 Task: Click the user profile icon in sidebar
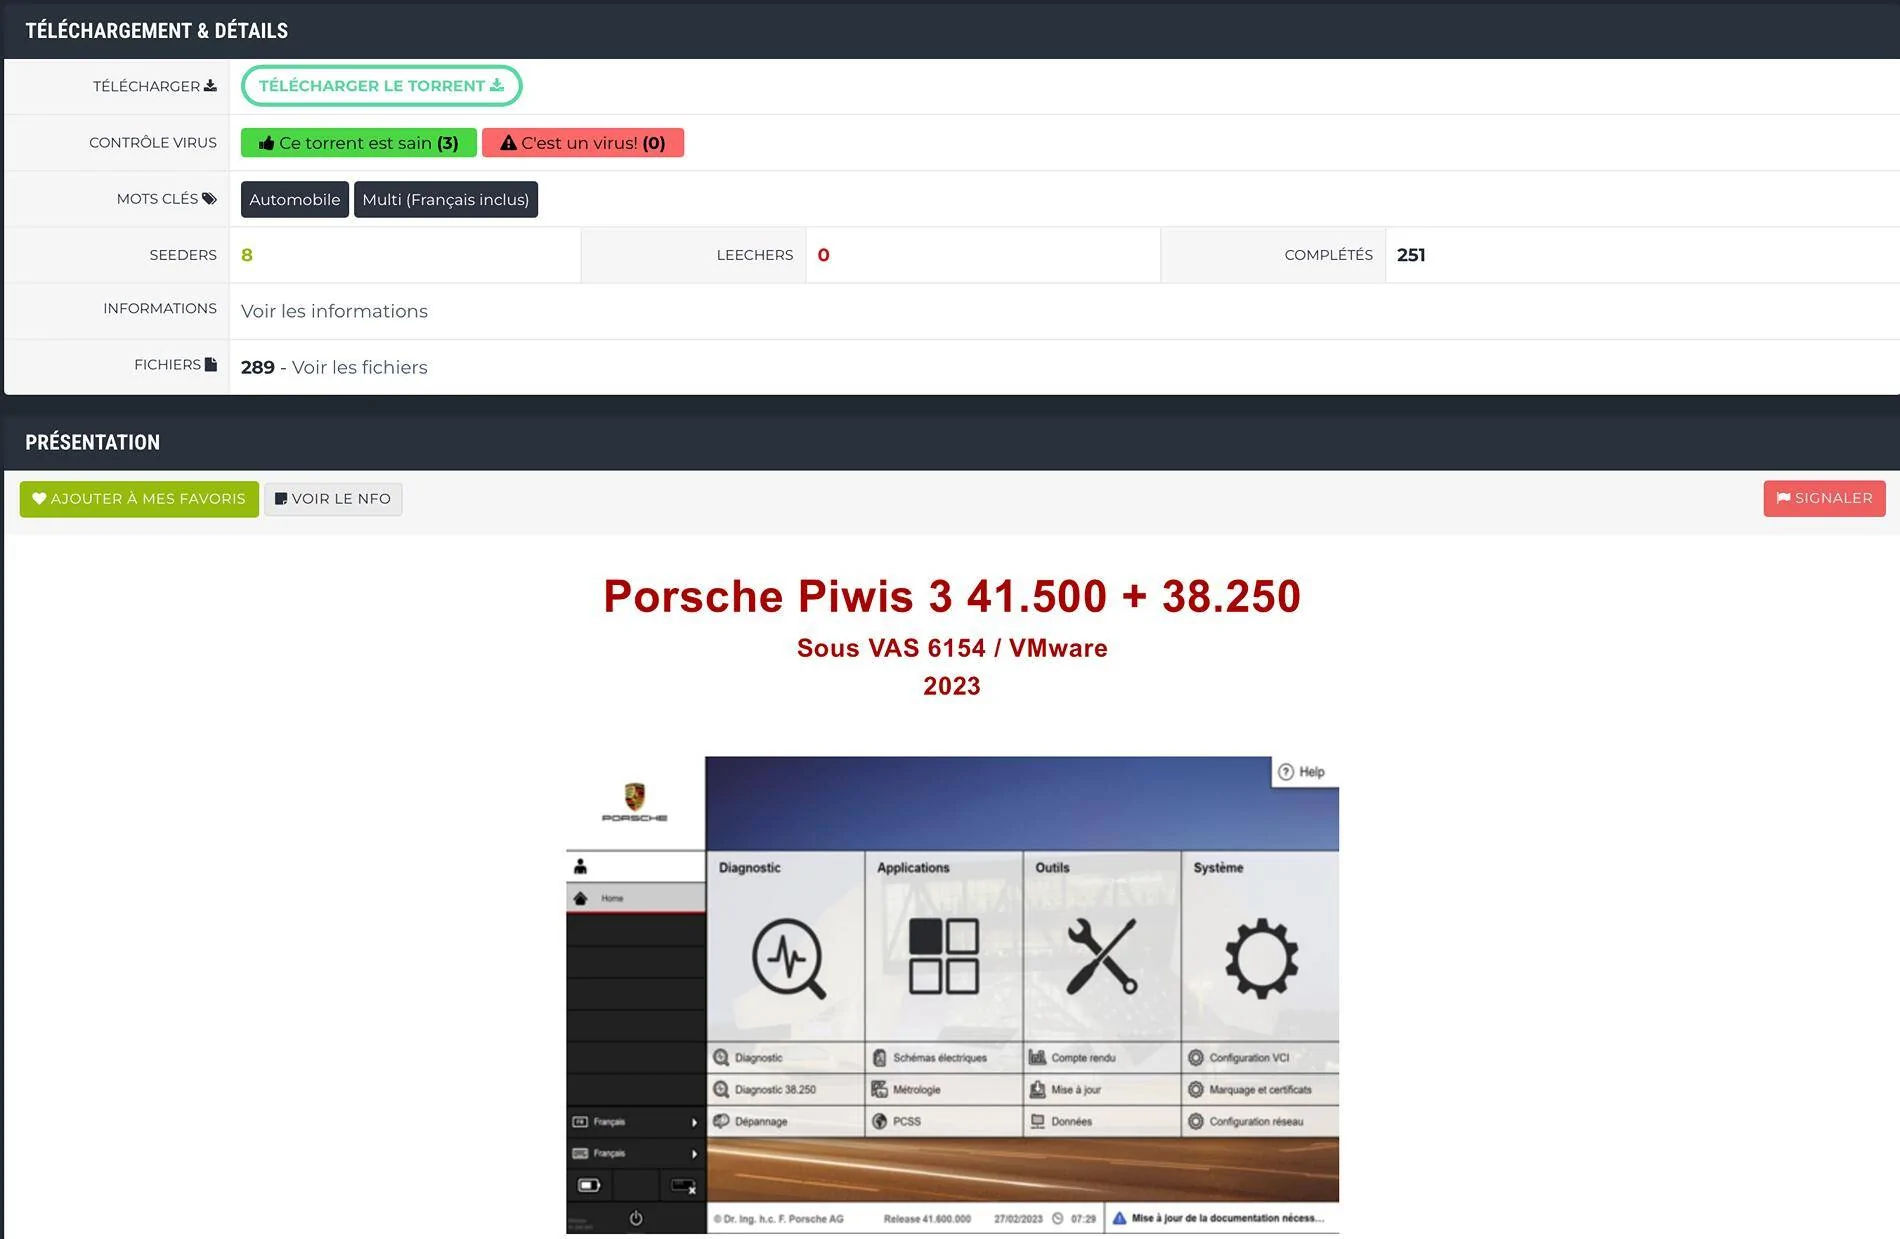pos(580,866)
